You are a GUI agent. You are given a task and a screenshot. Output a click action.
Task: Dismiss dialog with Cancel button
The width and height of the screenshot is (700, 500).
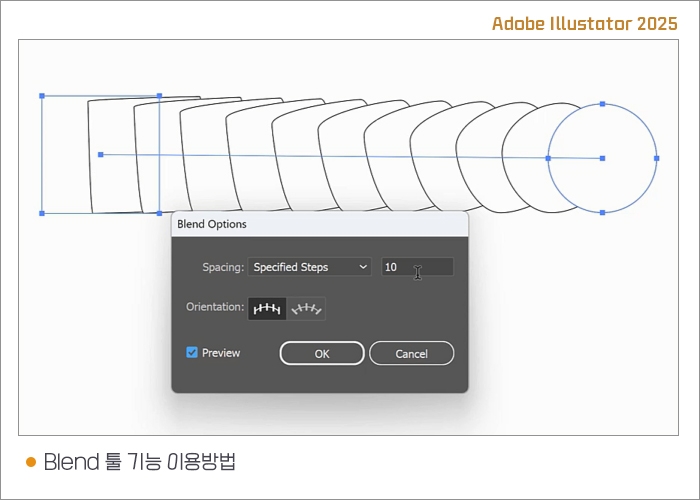[412, 354]
